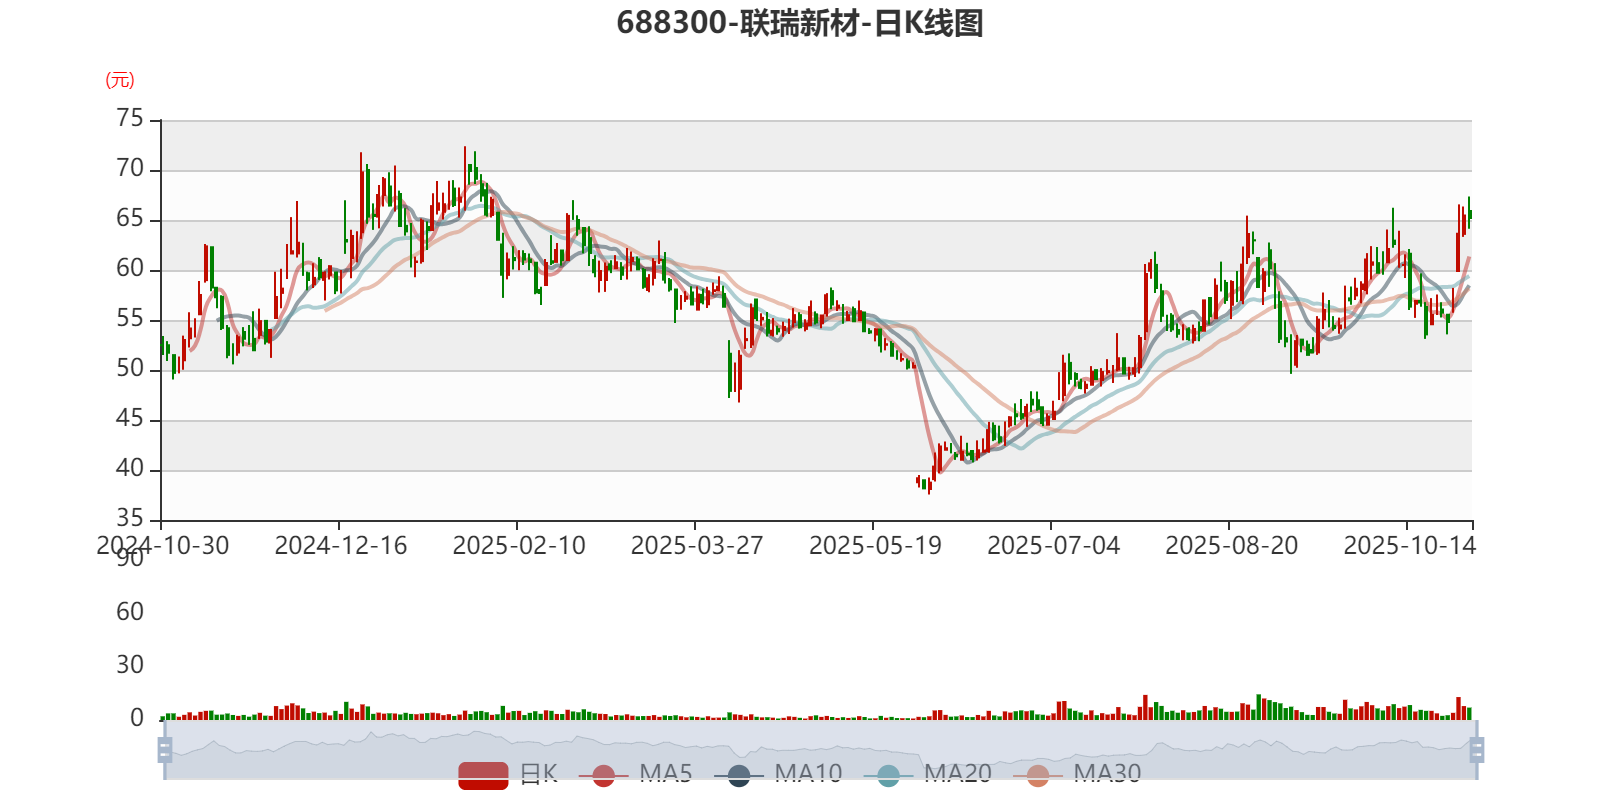Click the 2025-05-19 date axis label

point(875,546)
